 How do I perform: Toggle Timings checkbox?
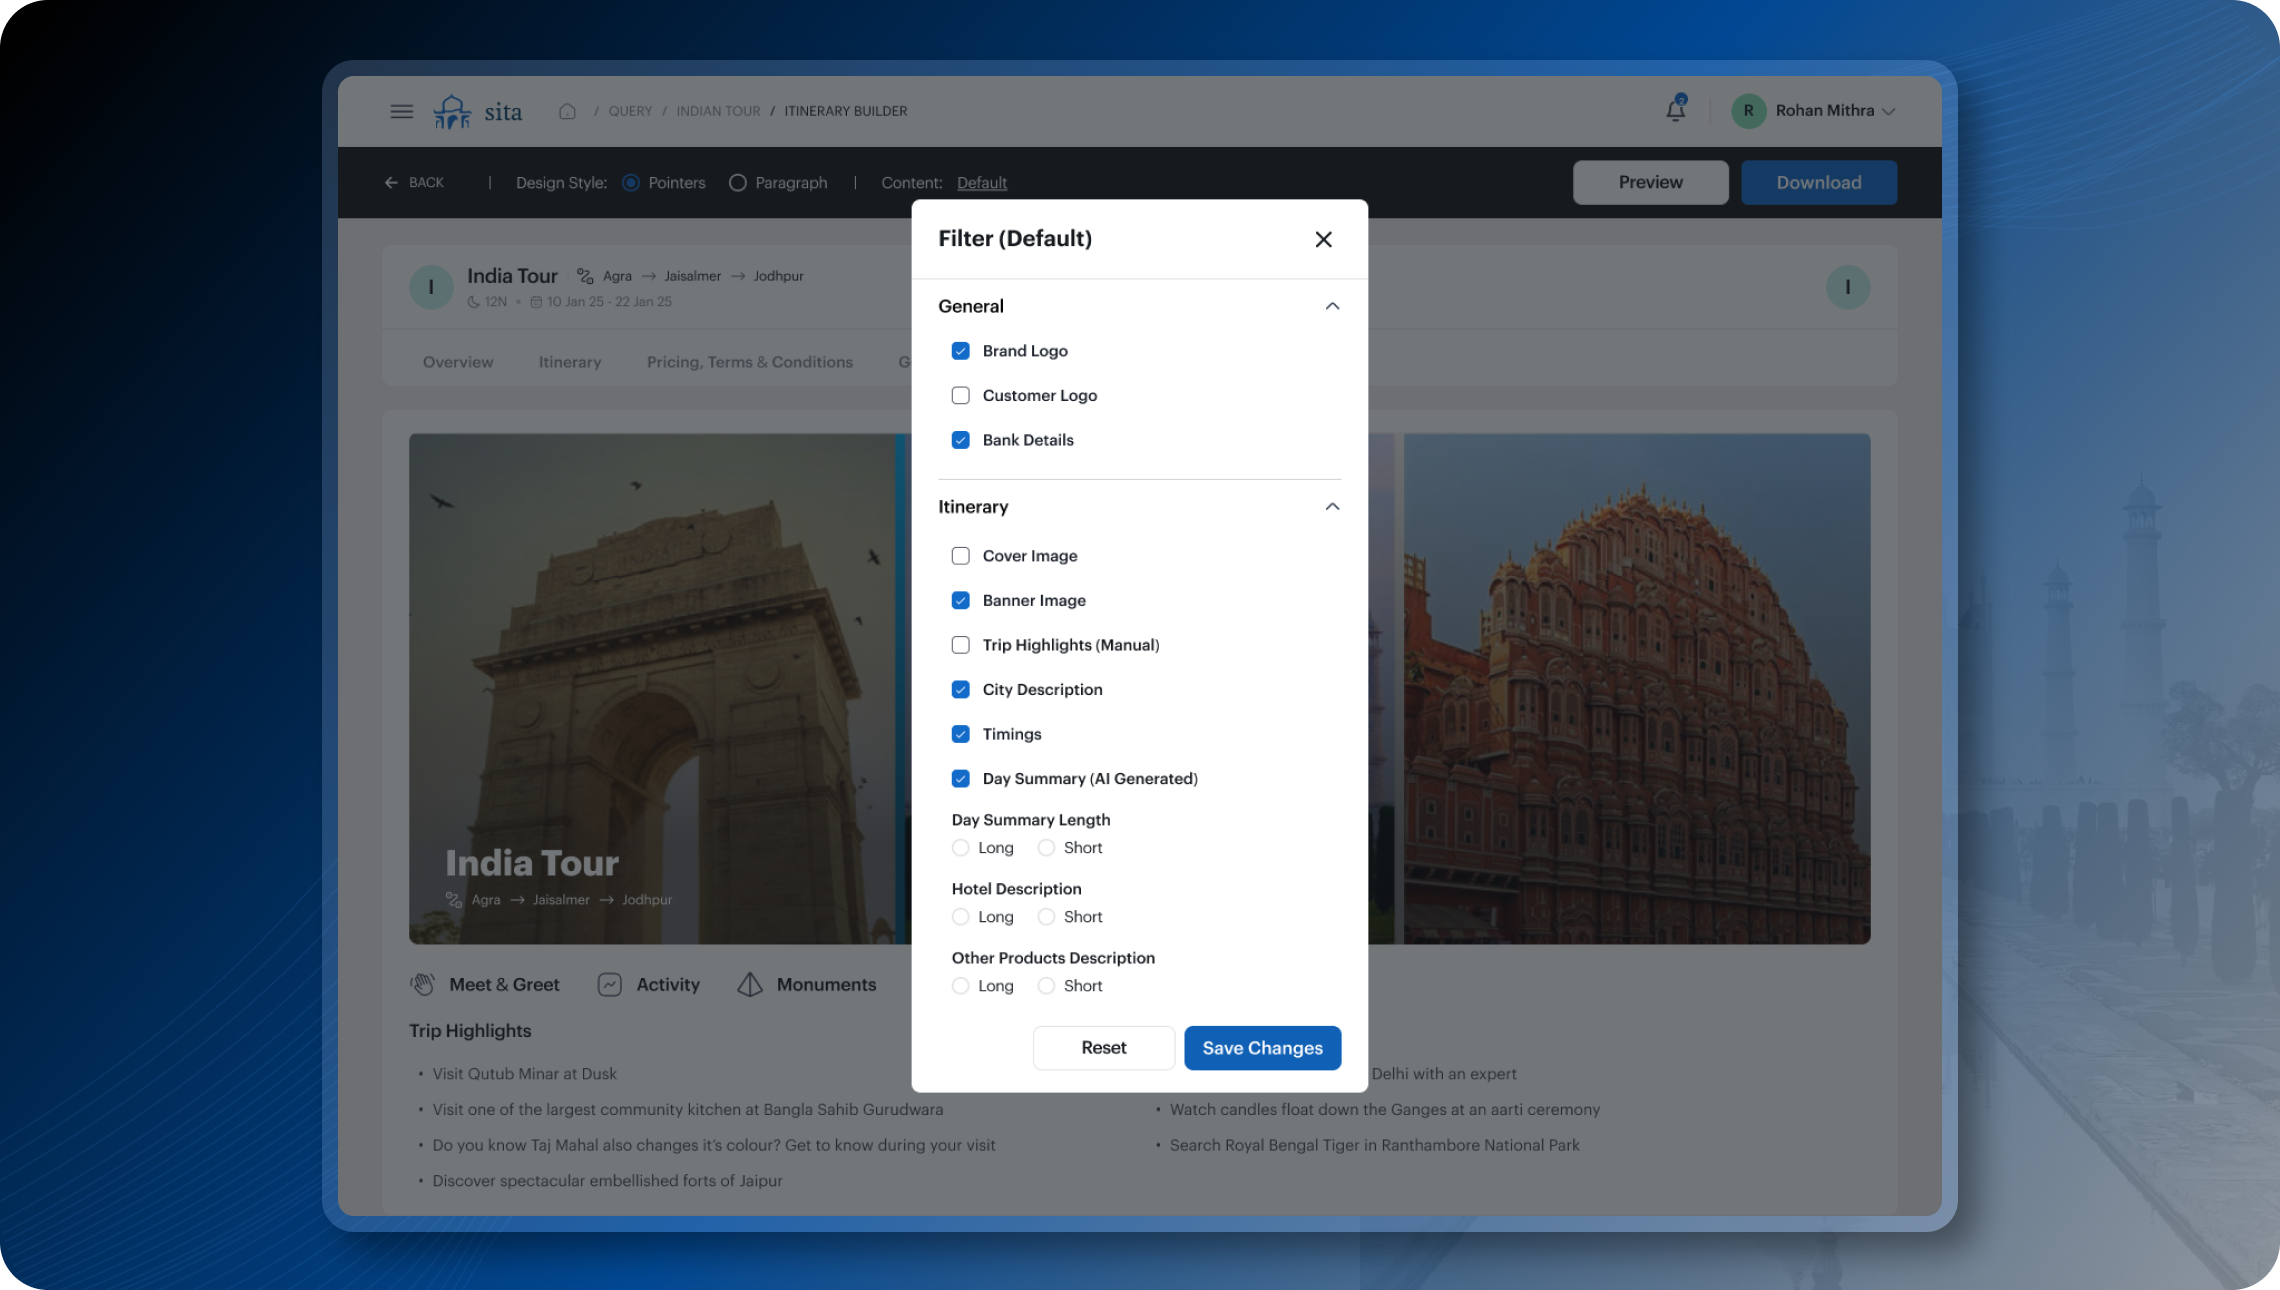961,734
